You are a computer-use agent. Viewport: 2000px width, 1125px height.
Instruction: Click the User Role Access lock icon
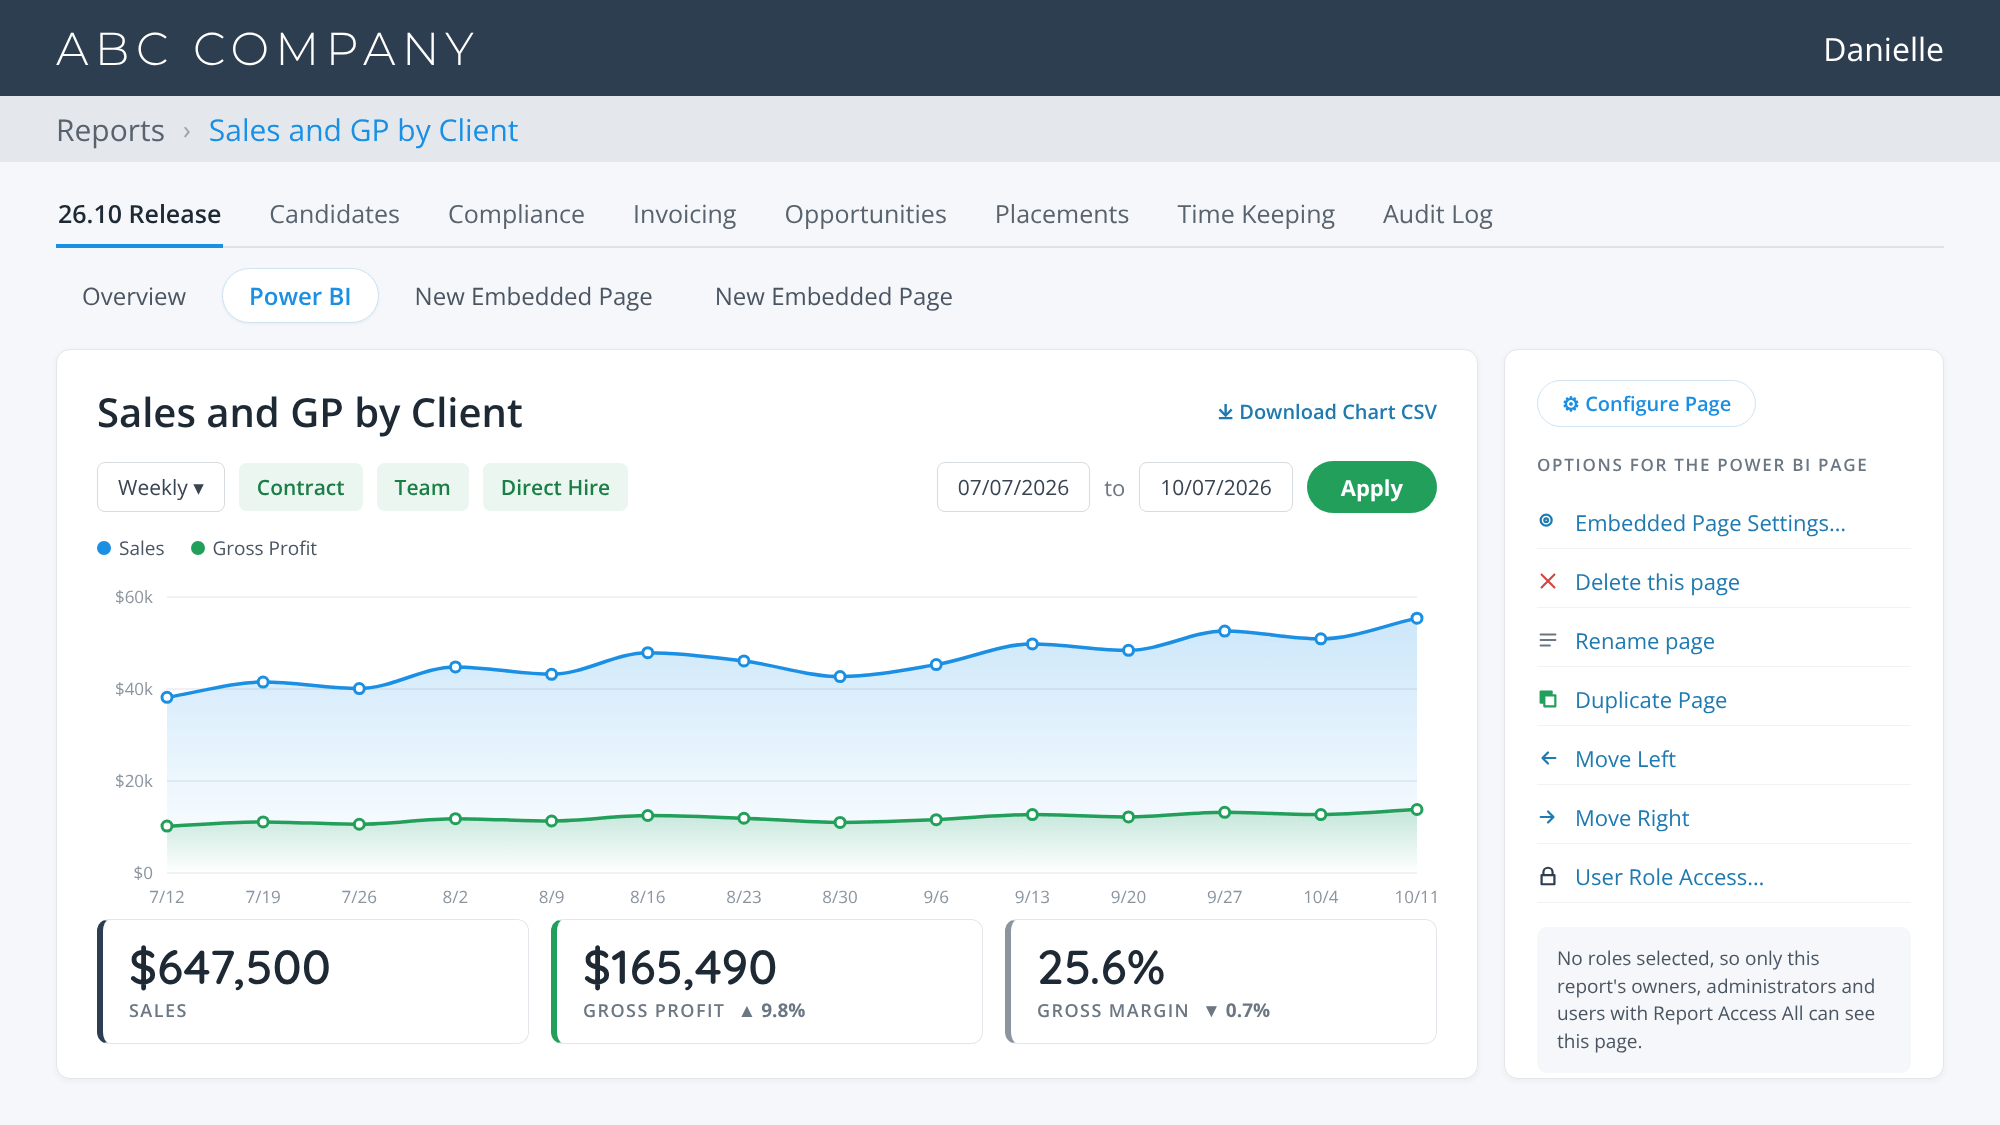click(1548, 876)
